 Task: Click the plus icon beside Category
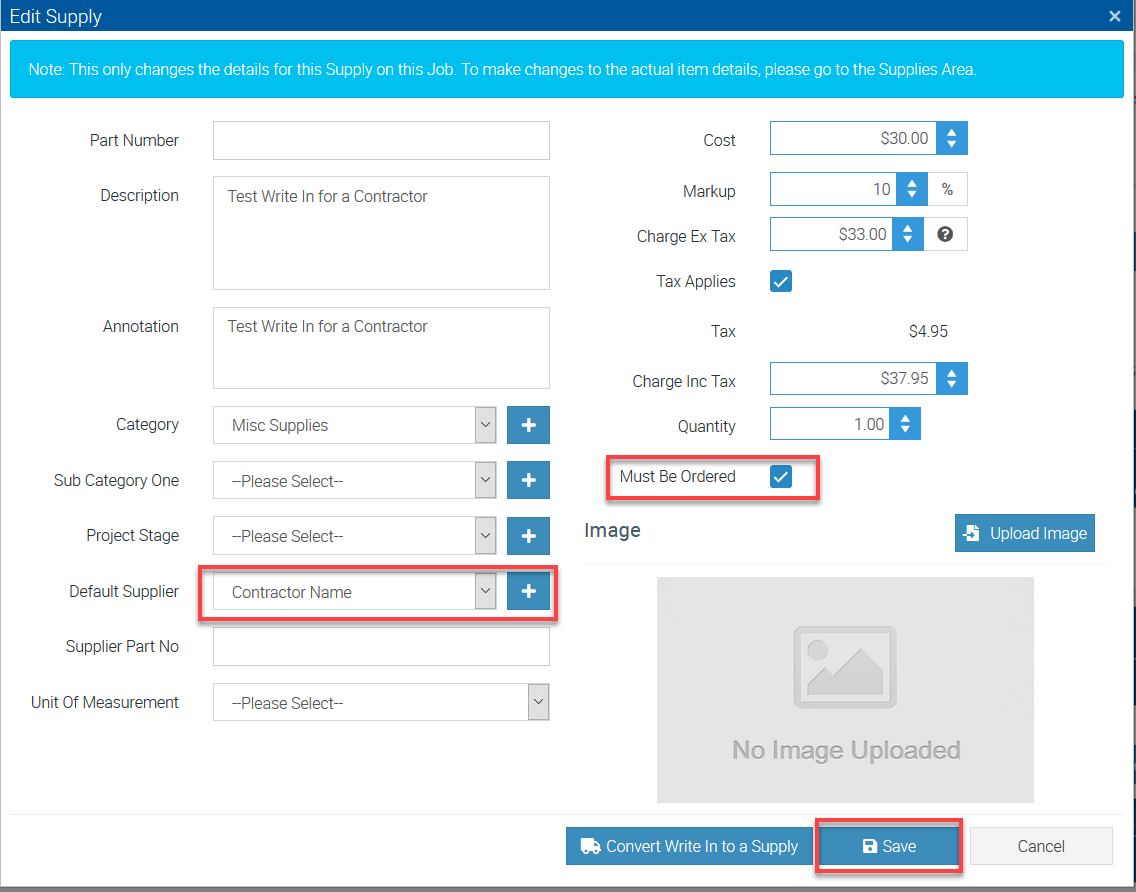[528, 425]
